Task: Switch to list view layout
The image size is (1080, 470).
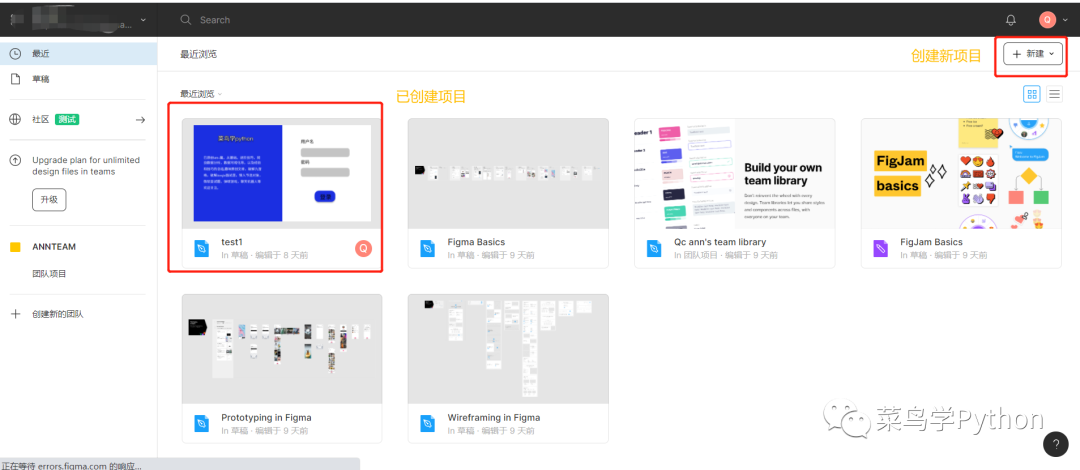Action: point(1055,94)
